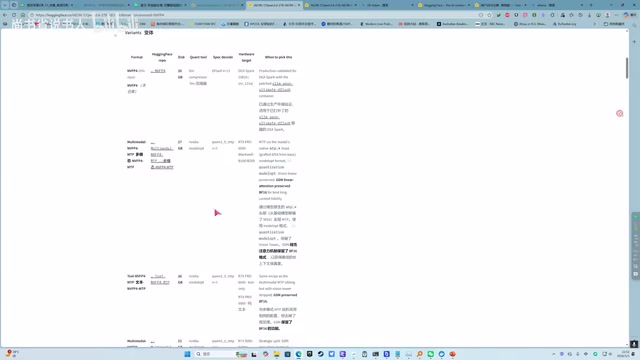Click the pink floating extension icon

(x=620, y=113)
